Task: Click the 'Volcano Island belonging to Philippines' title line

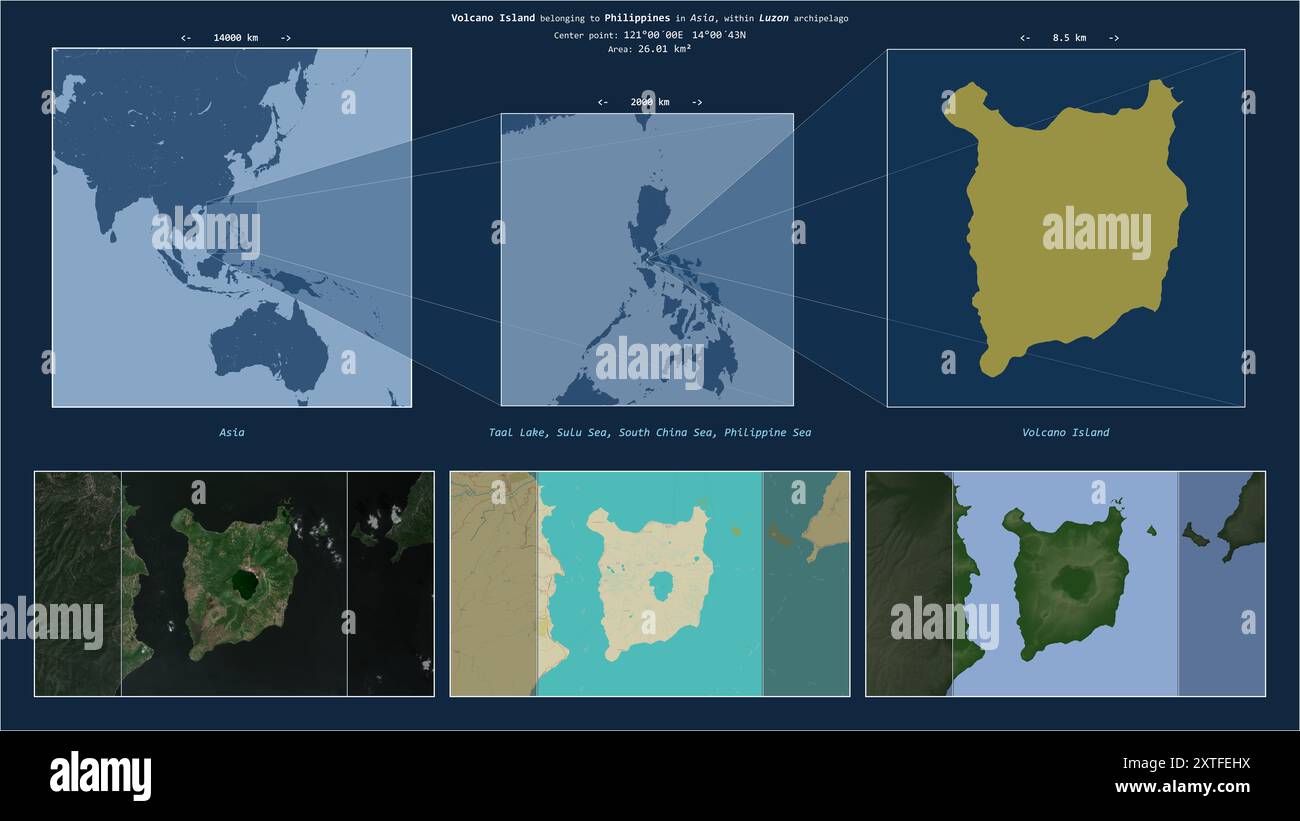Action: tap(650, 18)
